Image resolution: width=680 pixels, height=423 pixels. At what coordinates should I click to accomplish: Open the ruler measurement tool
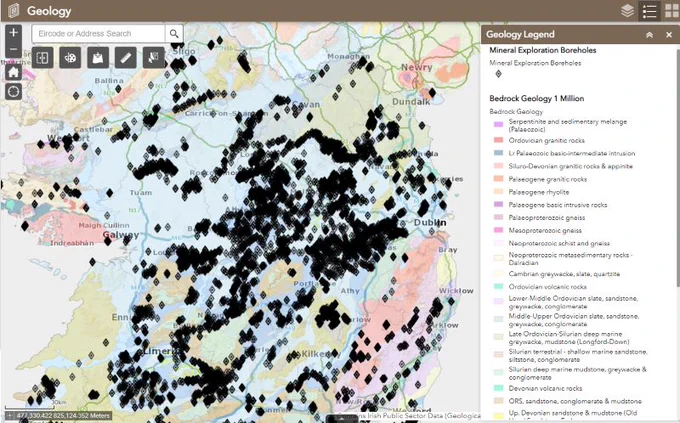(126, 58)
